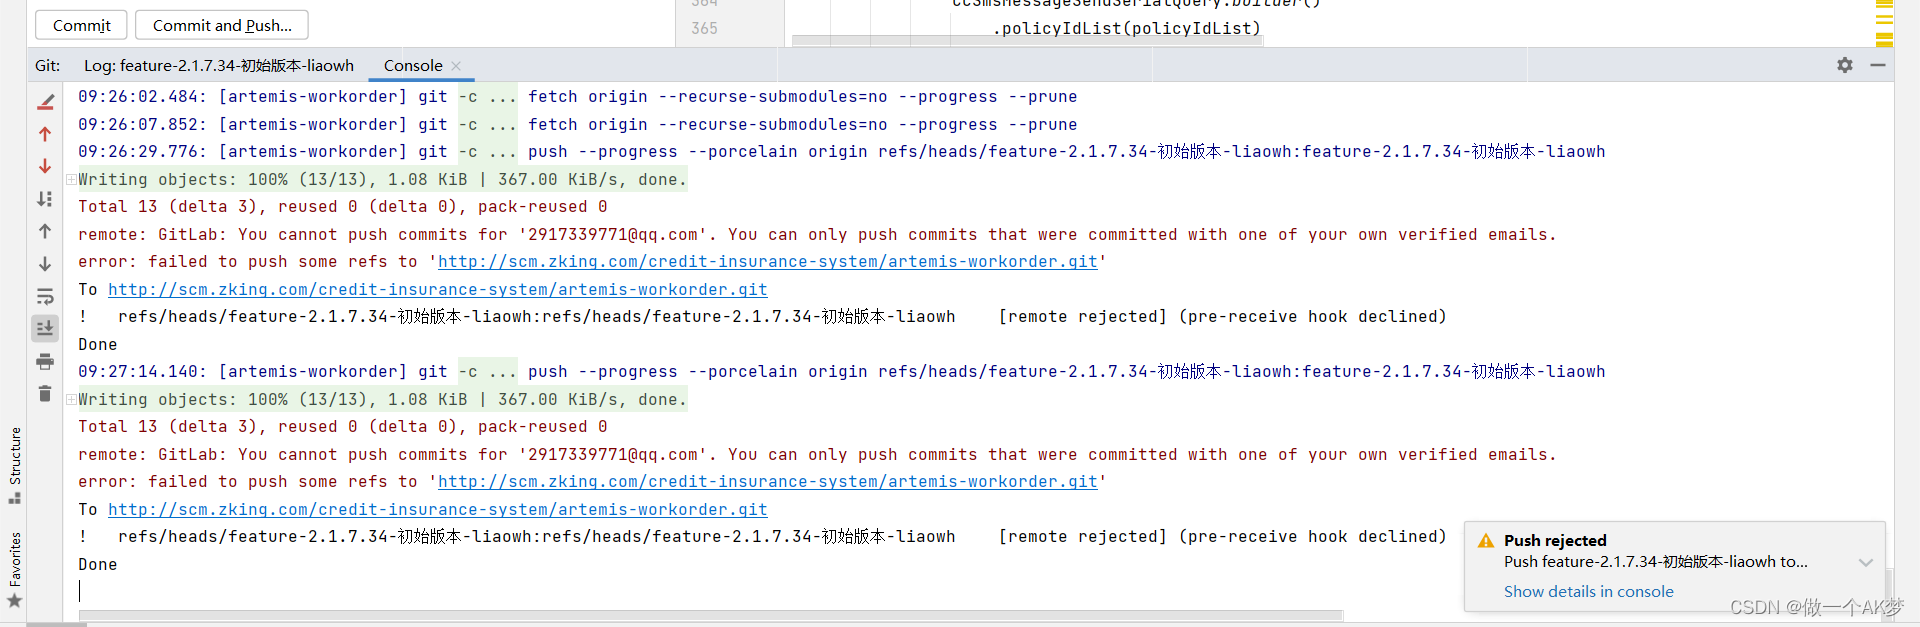Click line number 365 in editor gutter
Screen dimensions: 1920x627
pyautogui.click(x=704, y=28)
